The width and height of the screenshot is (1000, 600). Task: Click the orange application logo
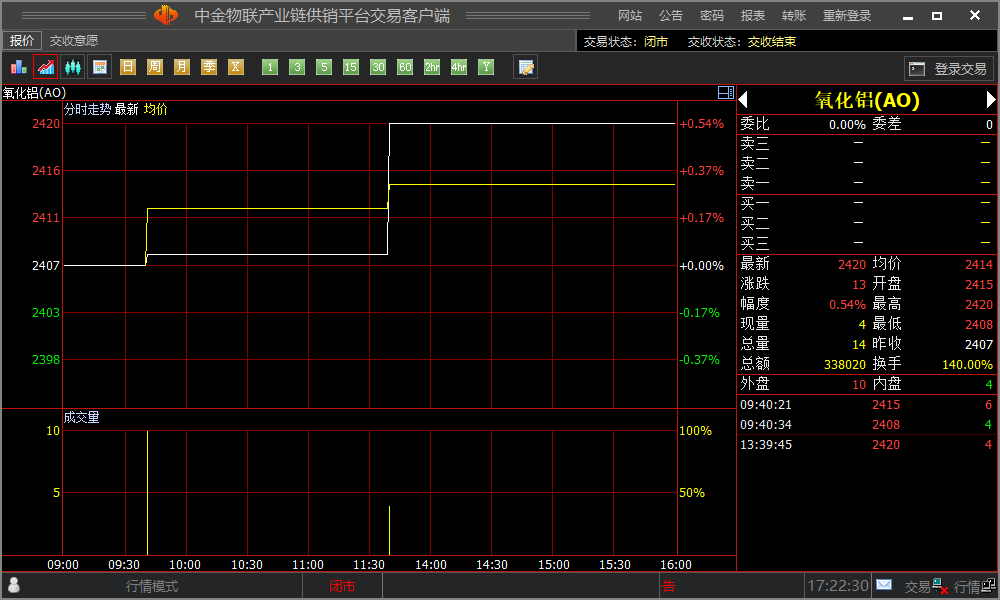point(166,15)
